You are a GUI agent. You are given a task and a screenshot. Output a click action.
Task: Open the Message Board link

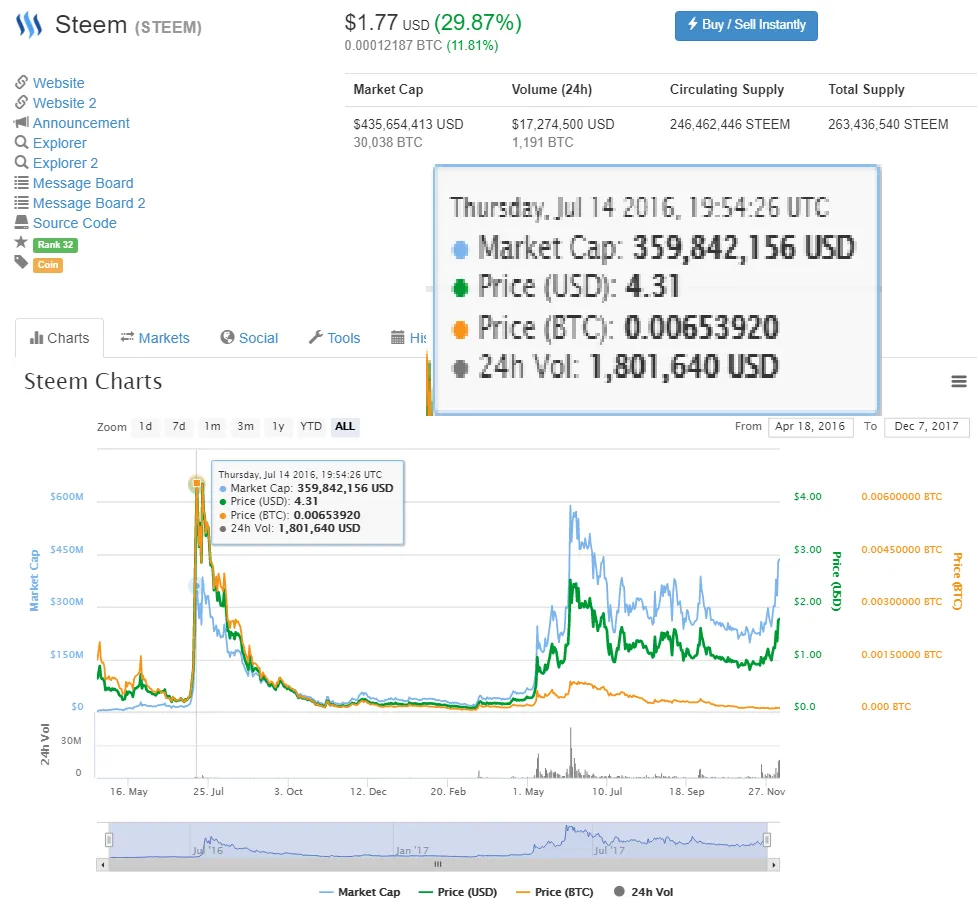(x=83, y=183)
